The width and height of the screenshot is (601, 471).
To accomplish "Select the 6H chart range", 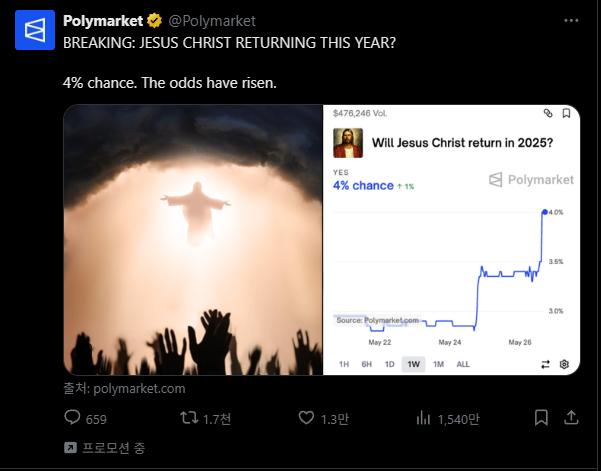I will click(366, 364).
